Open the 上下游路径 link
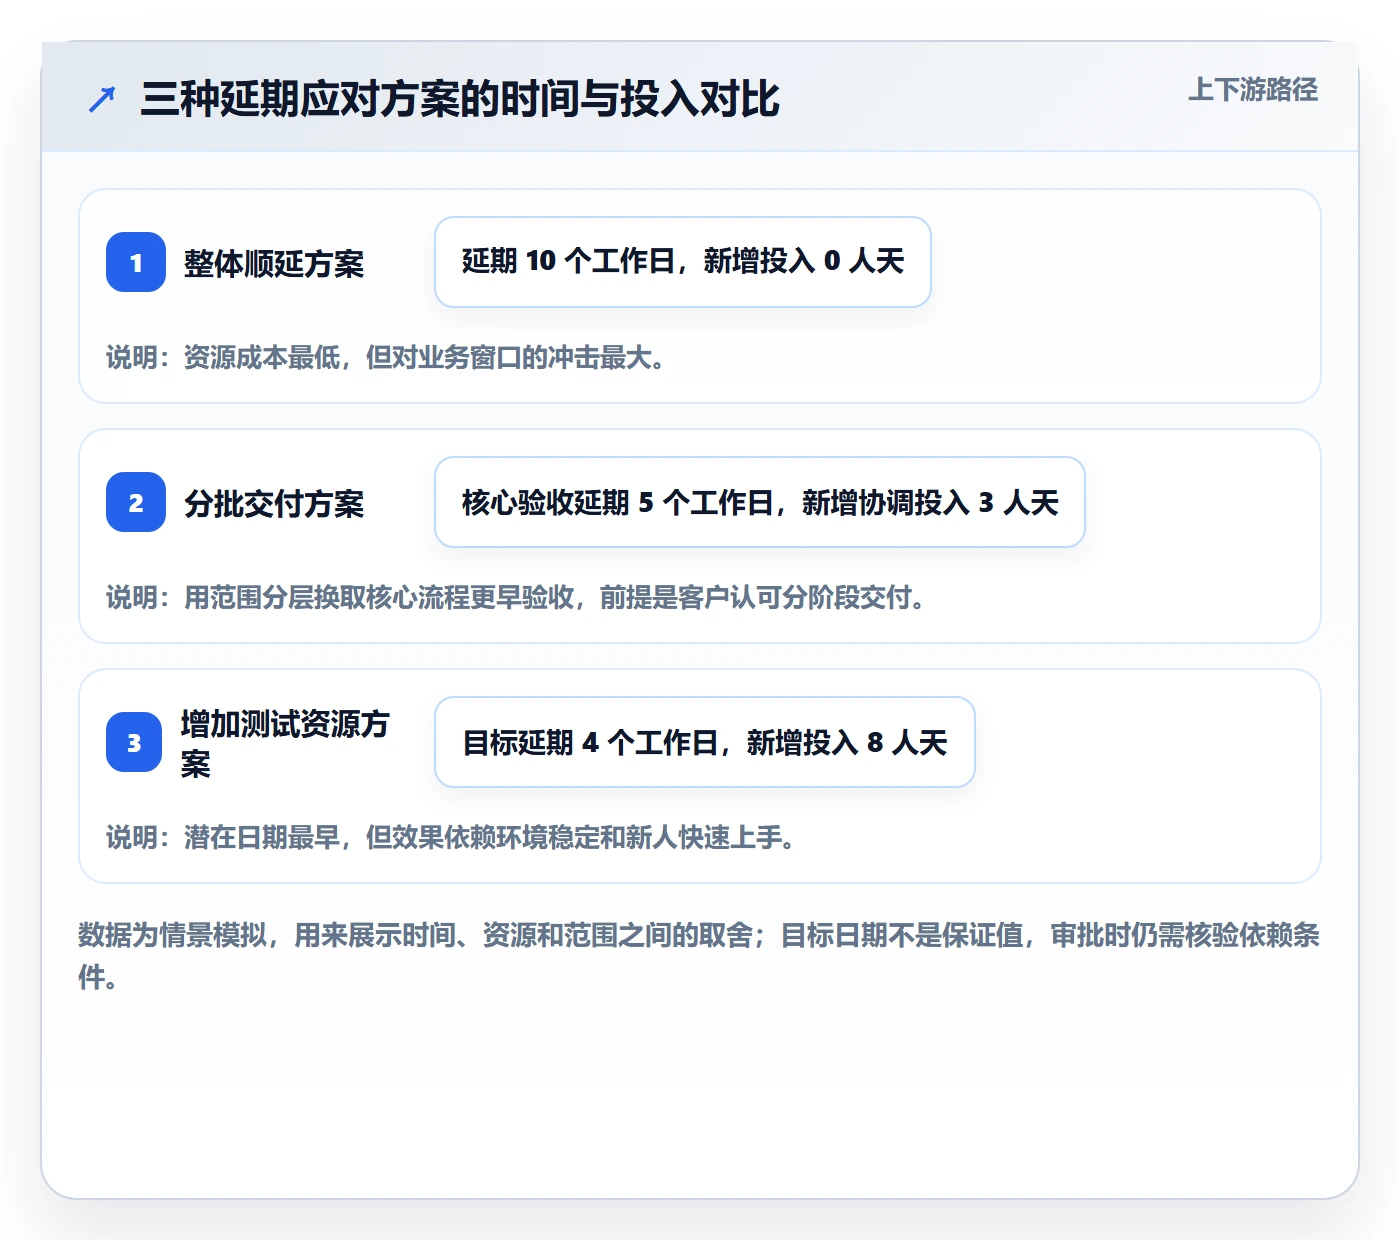 click(1253, 90)
